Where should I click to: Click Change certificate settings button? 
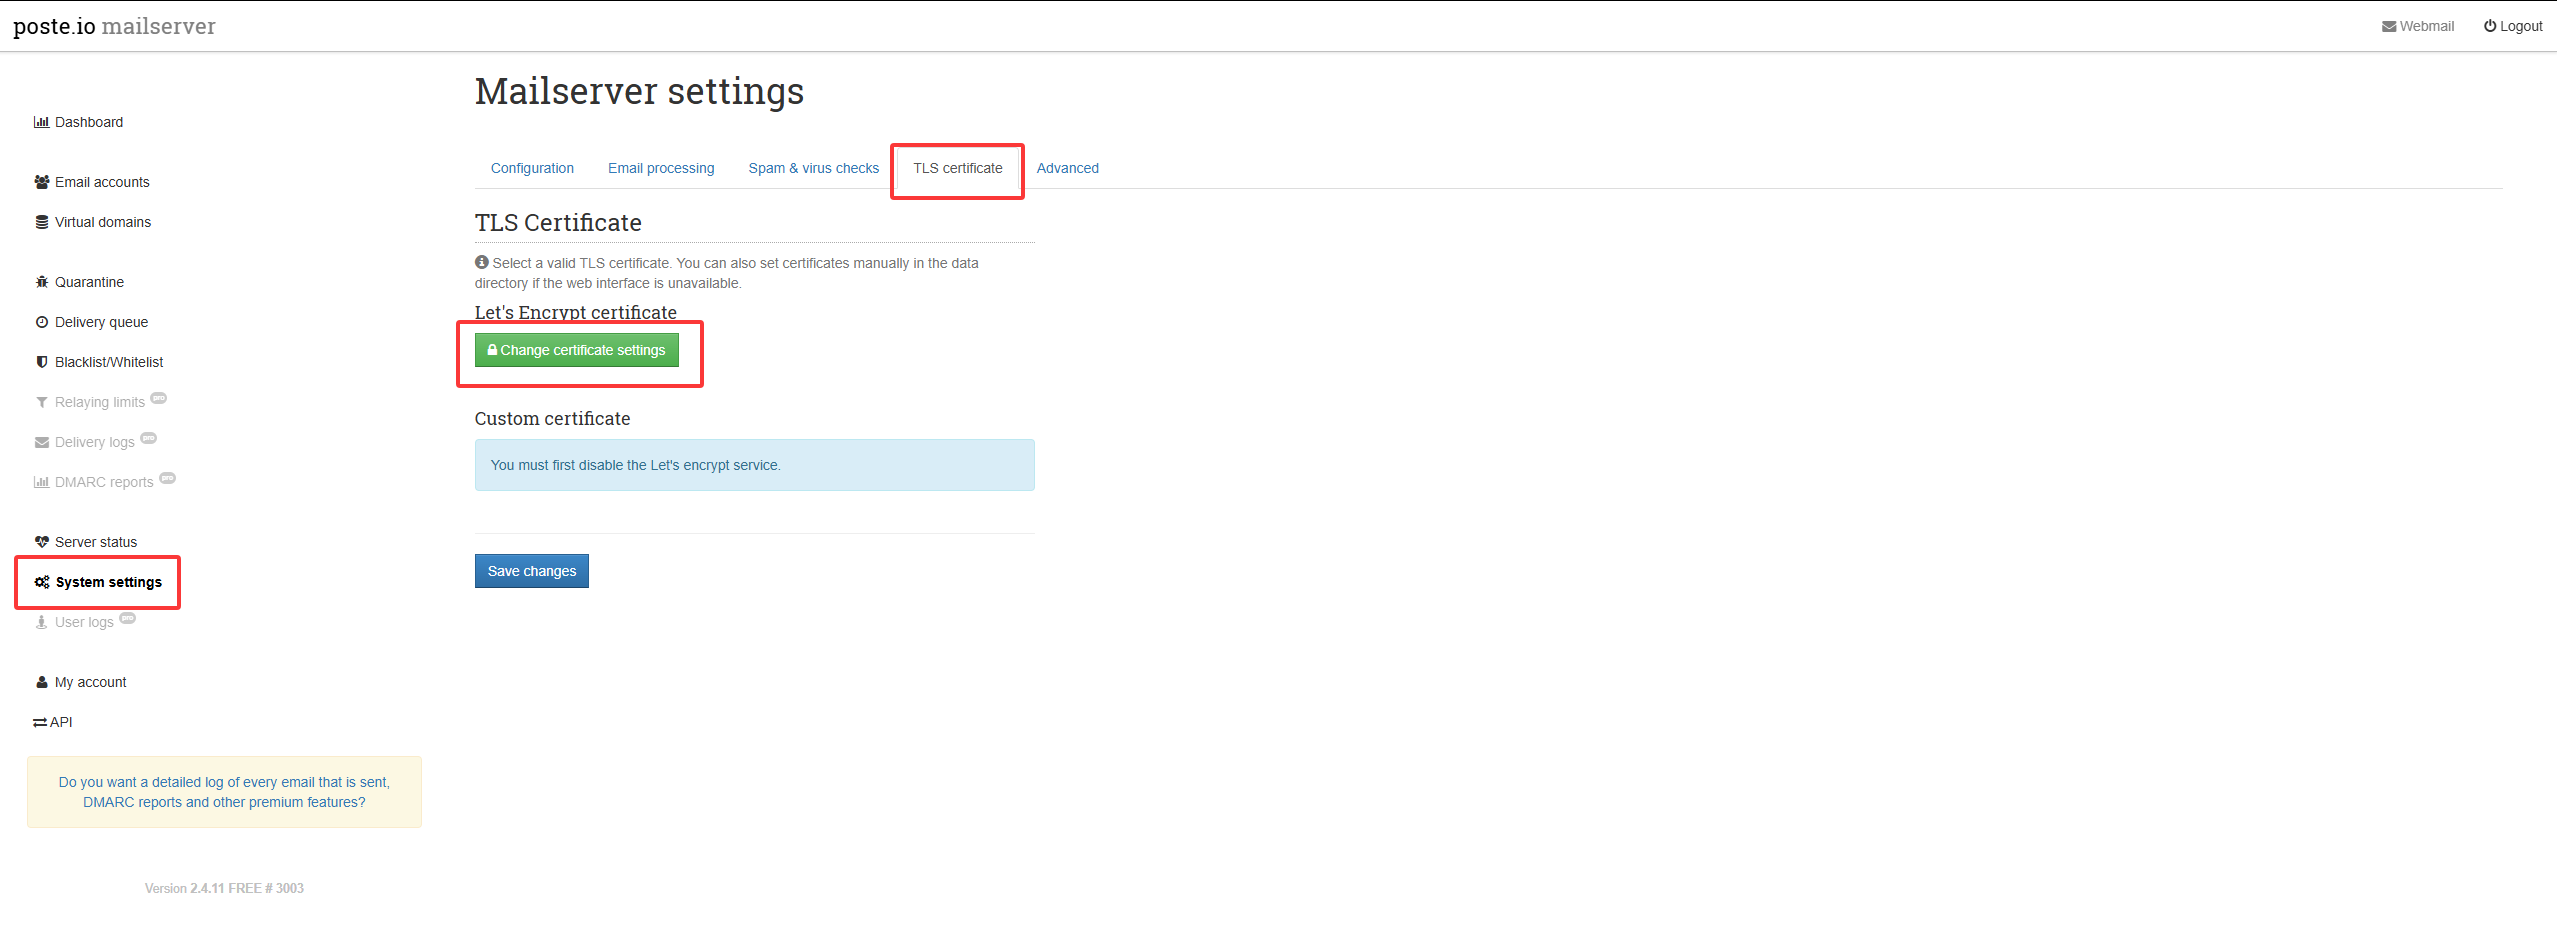tap(577, 350)
